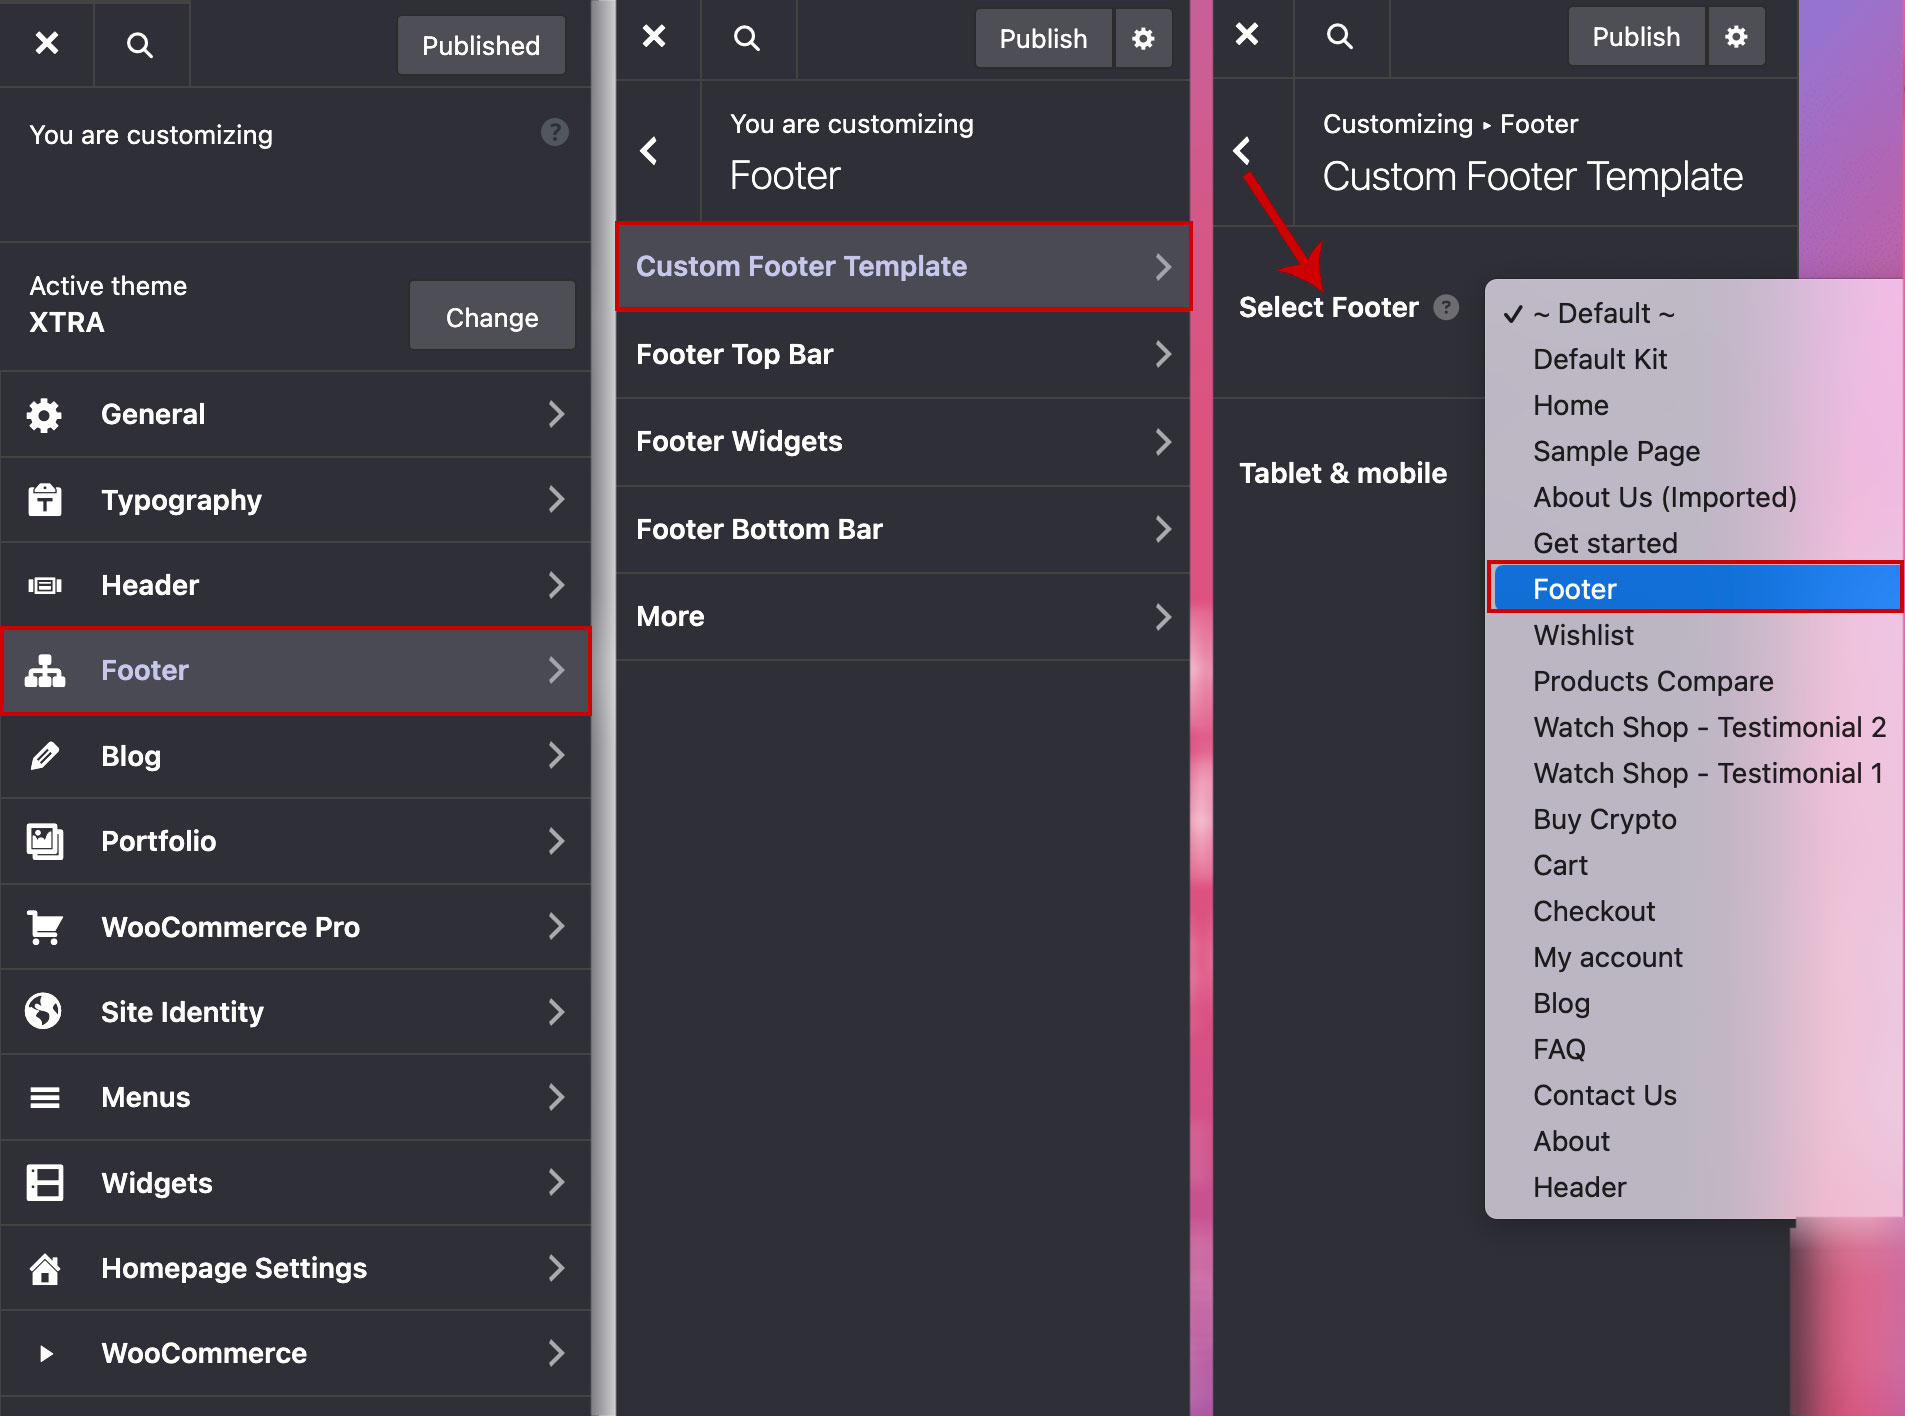This screenshot has height=1416, width=1905.
Task: Open the General settings gear icon
Action: tap(44, 414)
